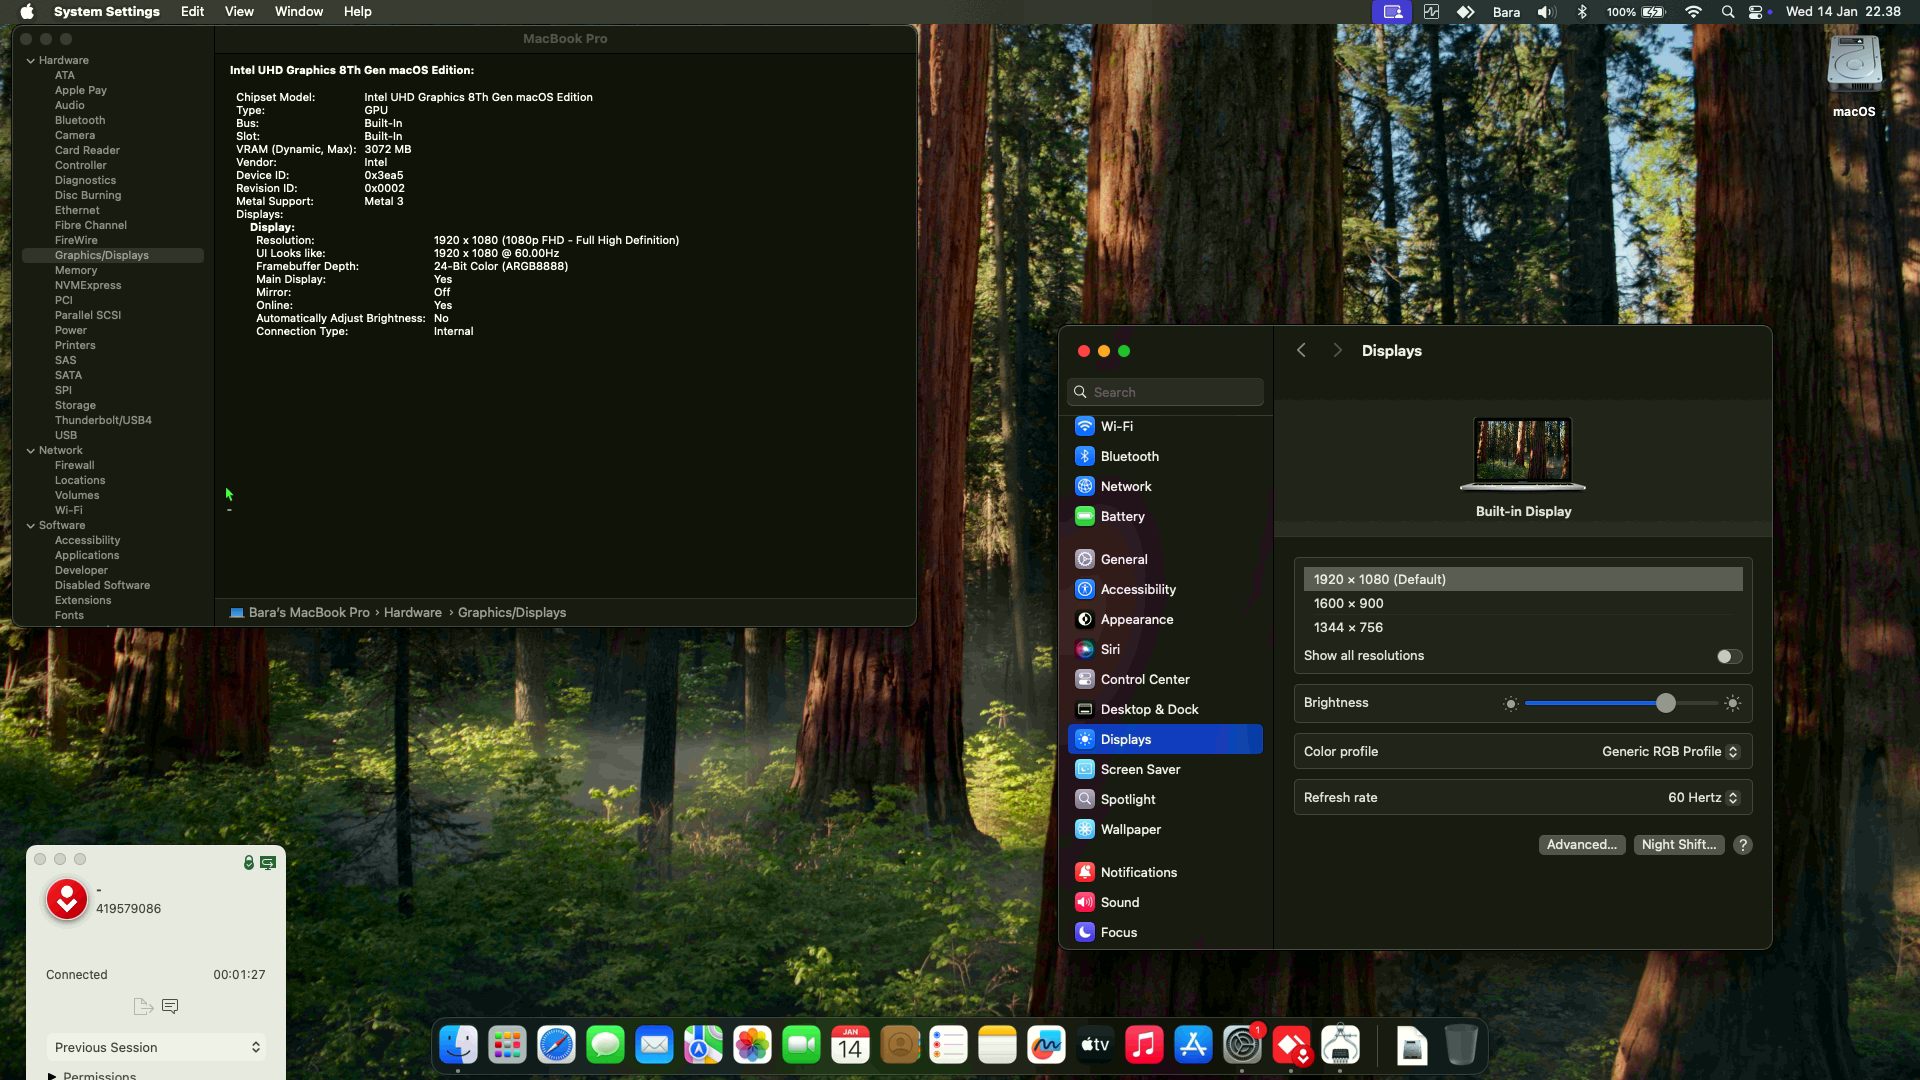Choose the 1344 × 756 resolution
1920x1080 pixels.
pos(1349,627)
